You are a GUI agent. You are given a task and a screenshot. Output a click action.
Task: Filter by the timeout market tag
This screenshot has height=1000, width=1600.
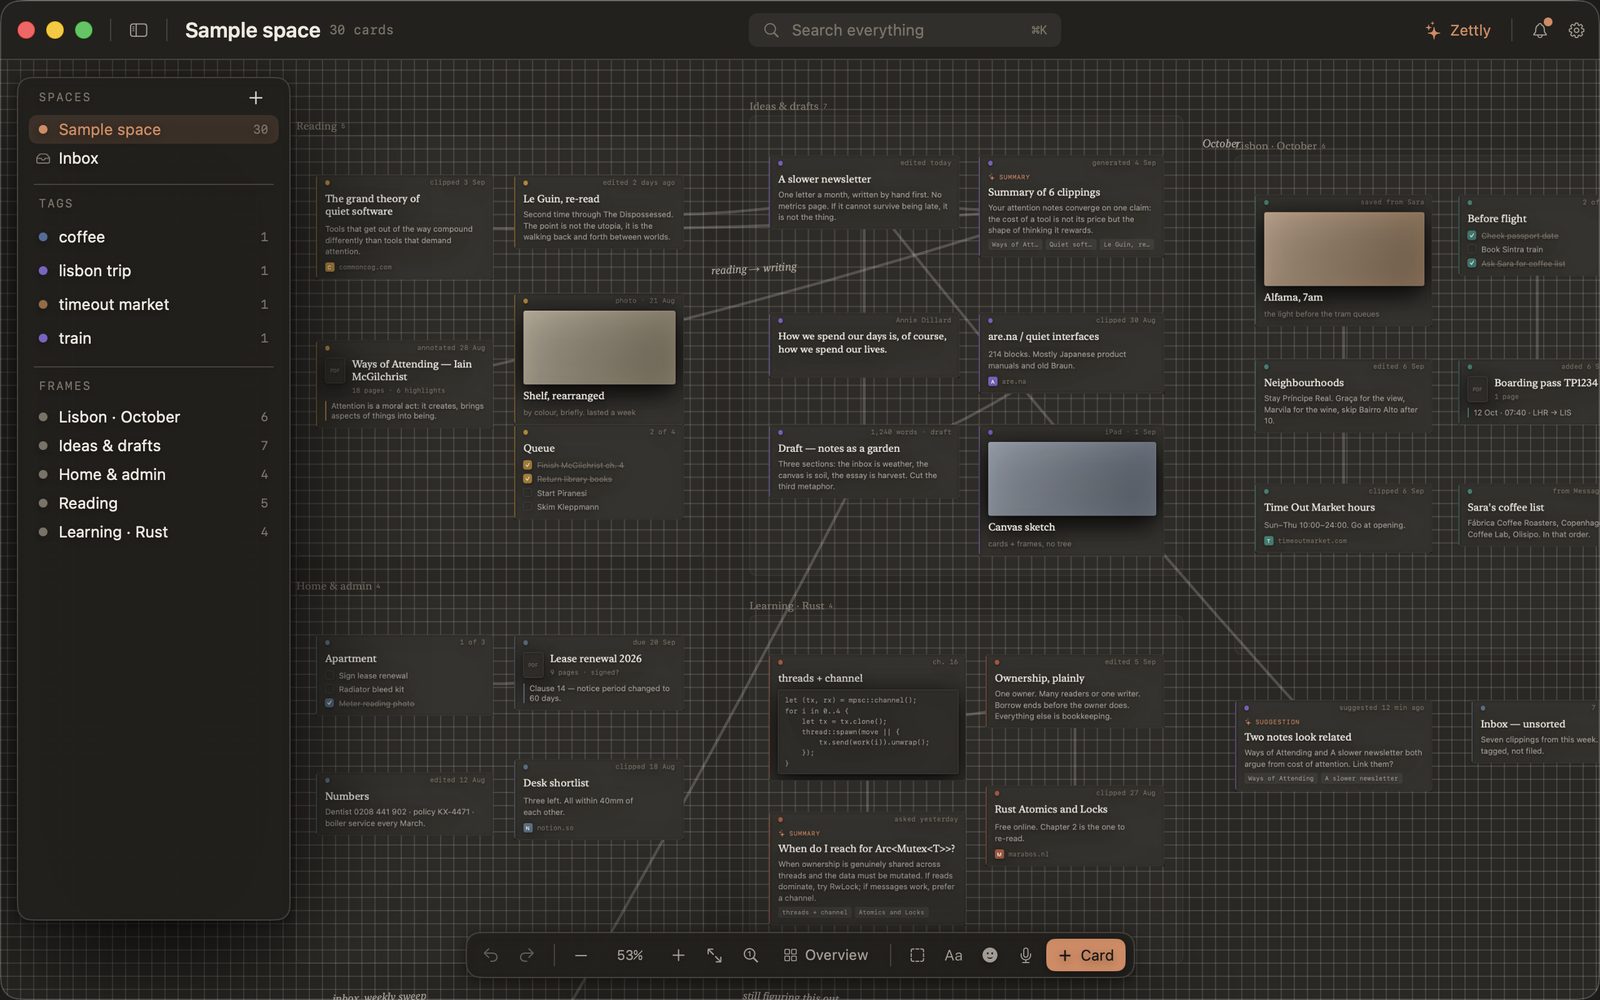pyautogui.click(x=153, y=304)
